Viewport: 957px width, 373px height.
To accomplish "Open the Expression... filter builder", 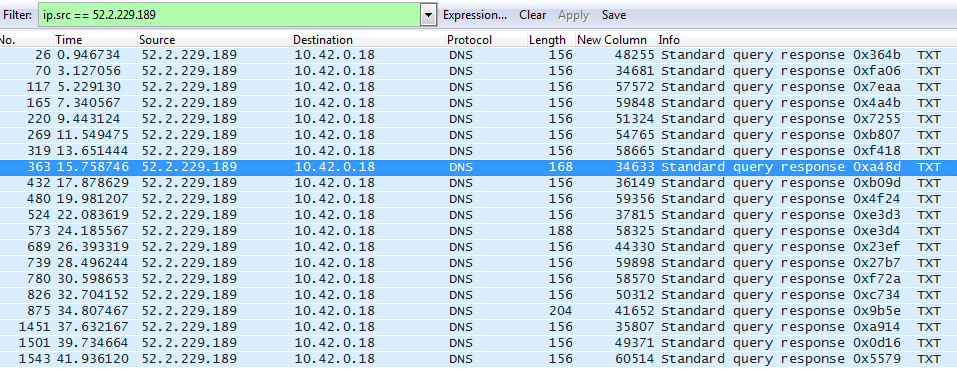I will tap(475, 15).
